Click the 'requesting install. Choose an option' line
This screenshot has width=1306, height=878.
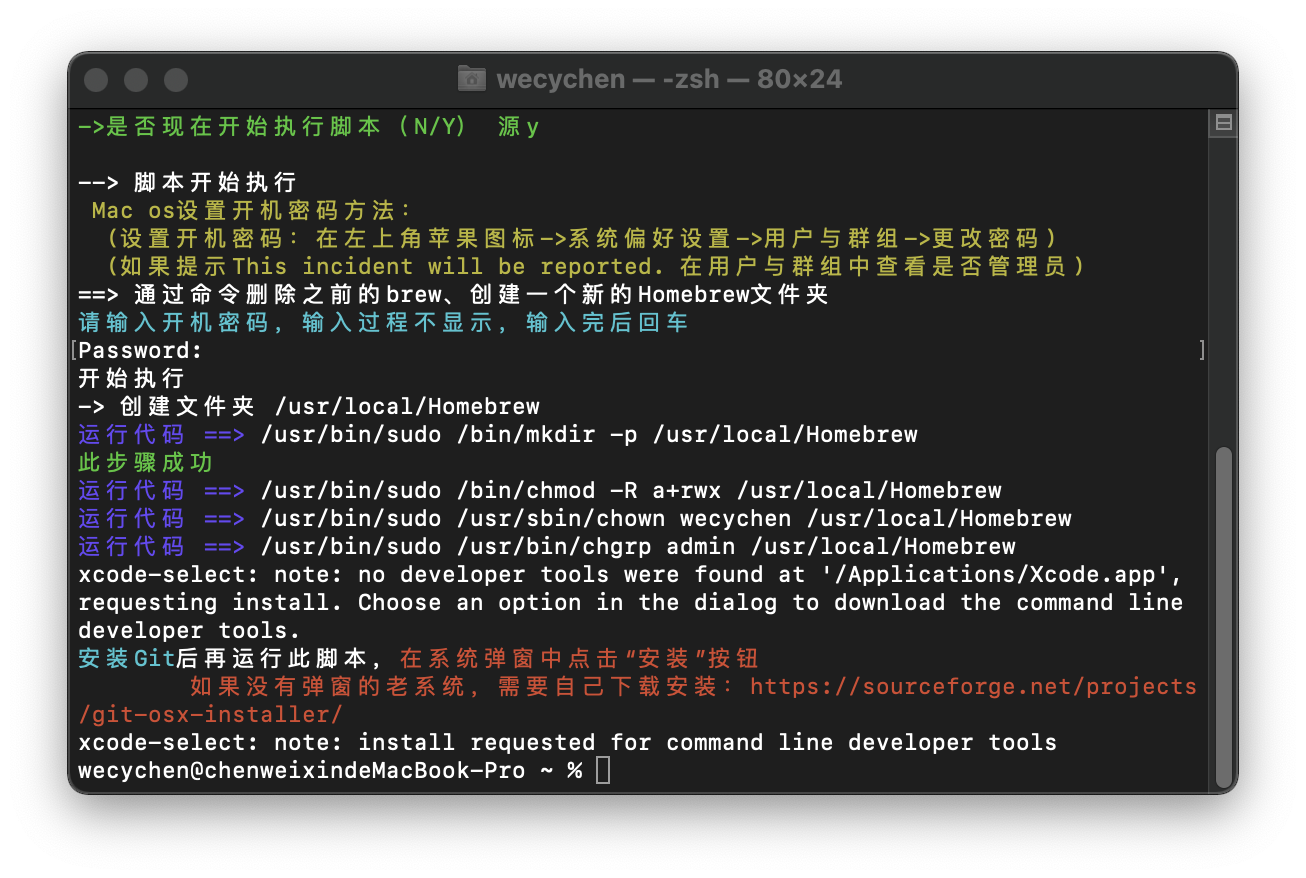631,603
